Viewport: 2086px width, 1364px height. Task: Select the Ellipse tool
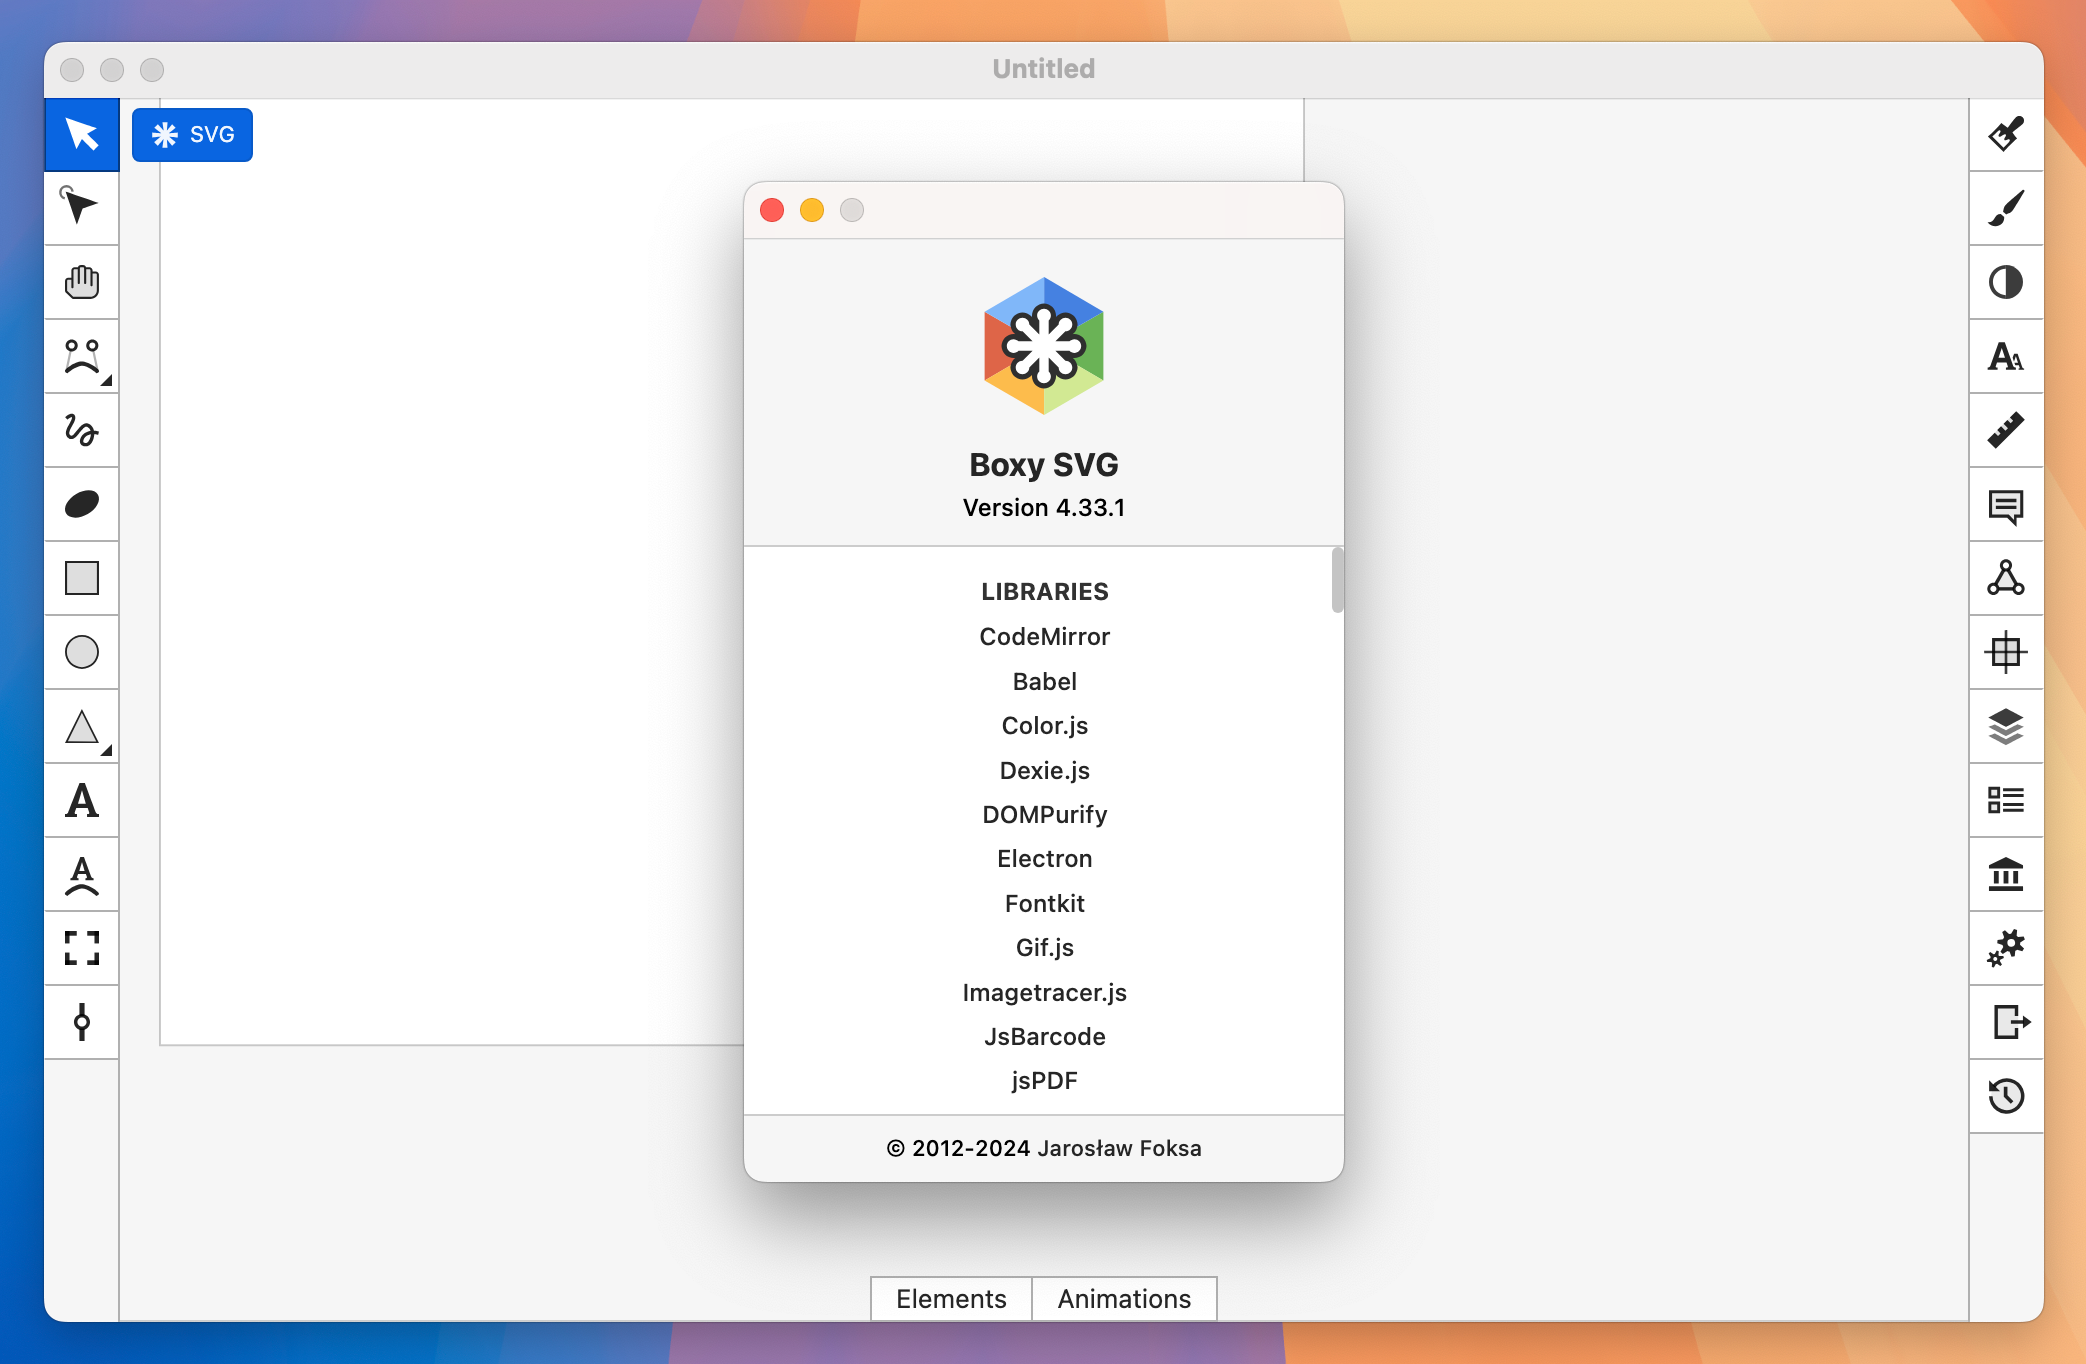[82, 652]
